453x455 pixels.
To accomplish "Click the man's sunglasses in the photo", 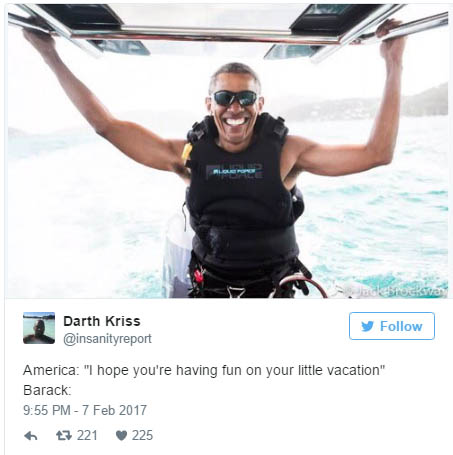I will (x=235, y=98).
